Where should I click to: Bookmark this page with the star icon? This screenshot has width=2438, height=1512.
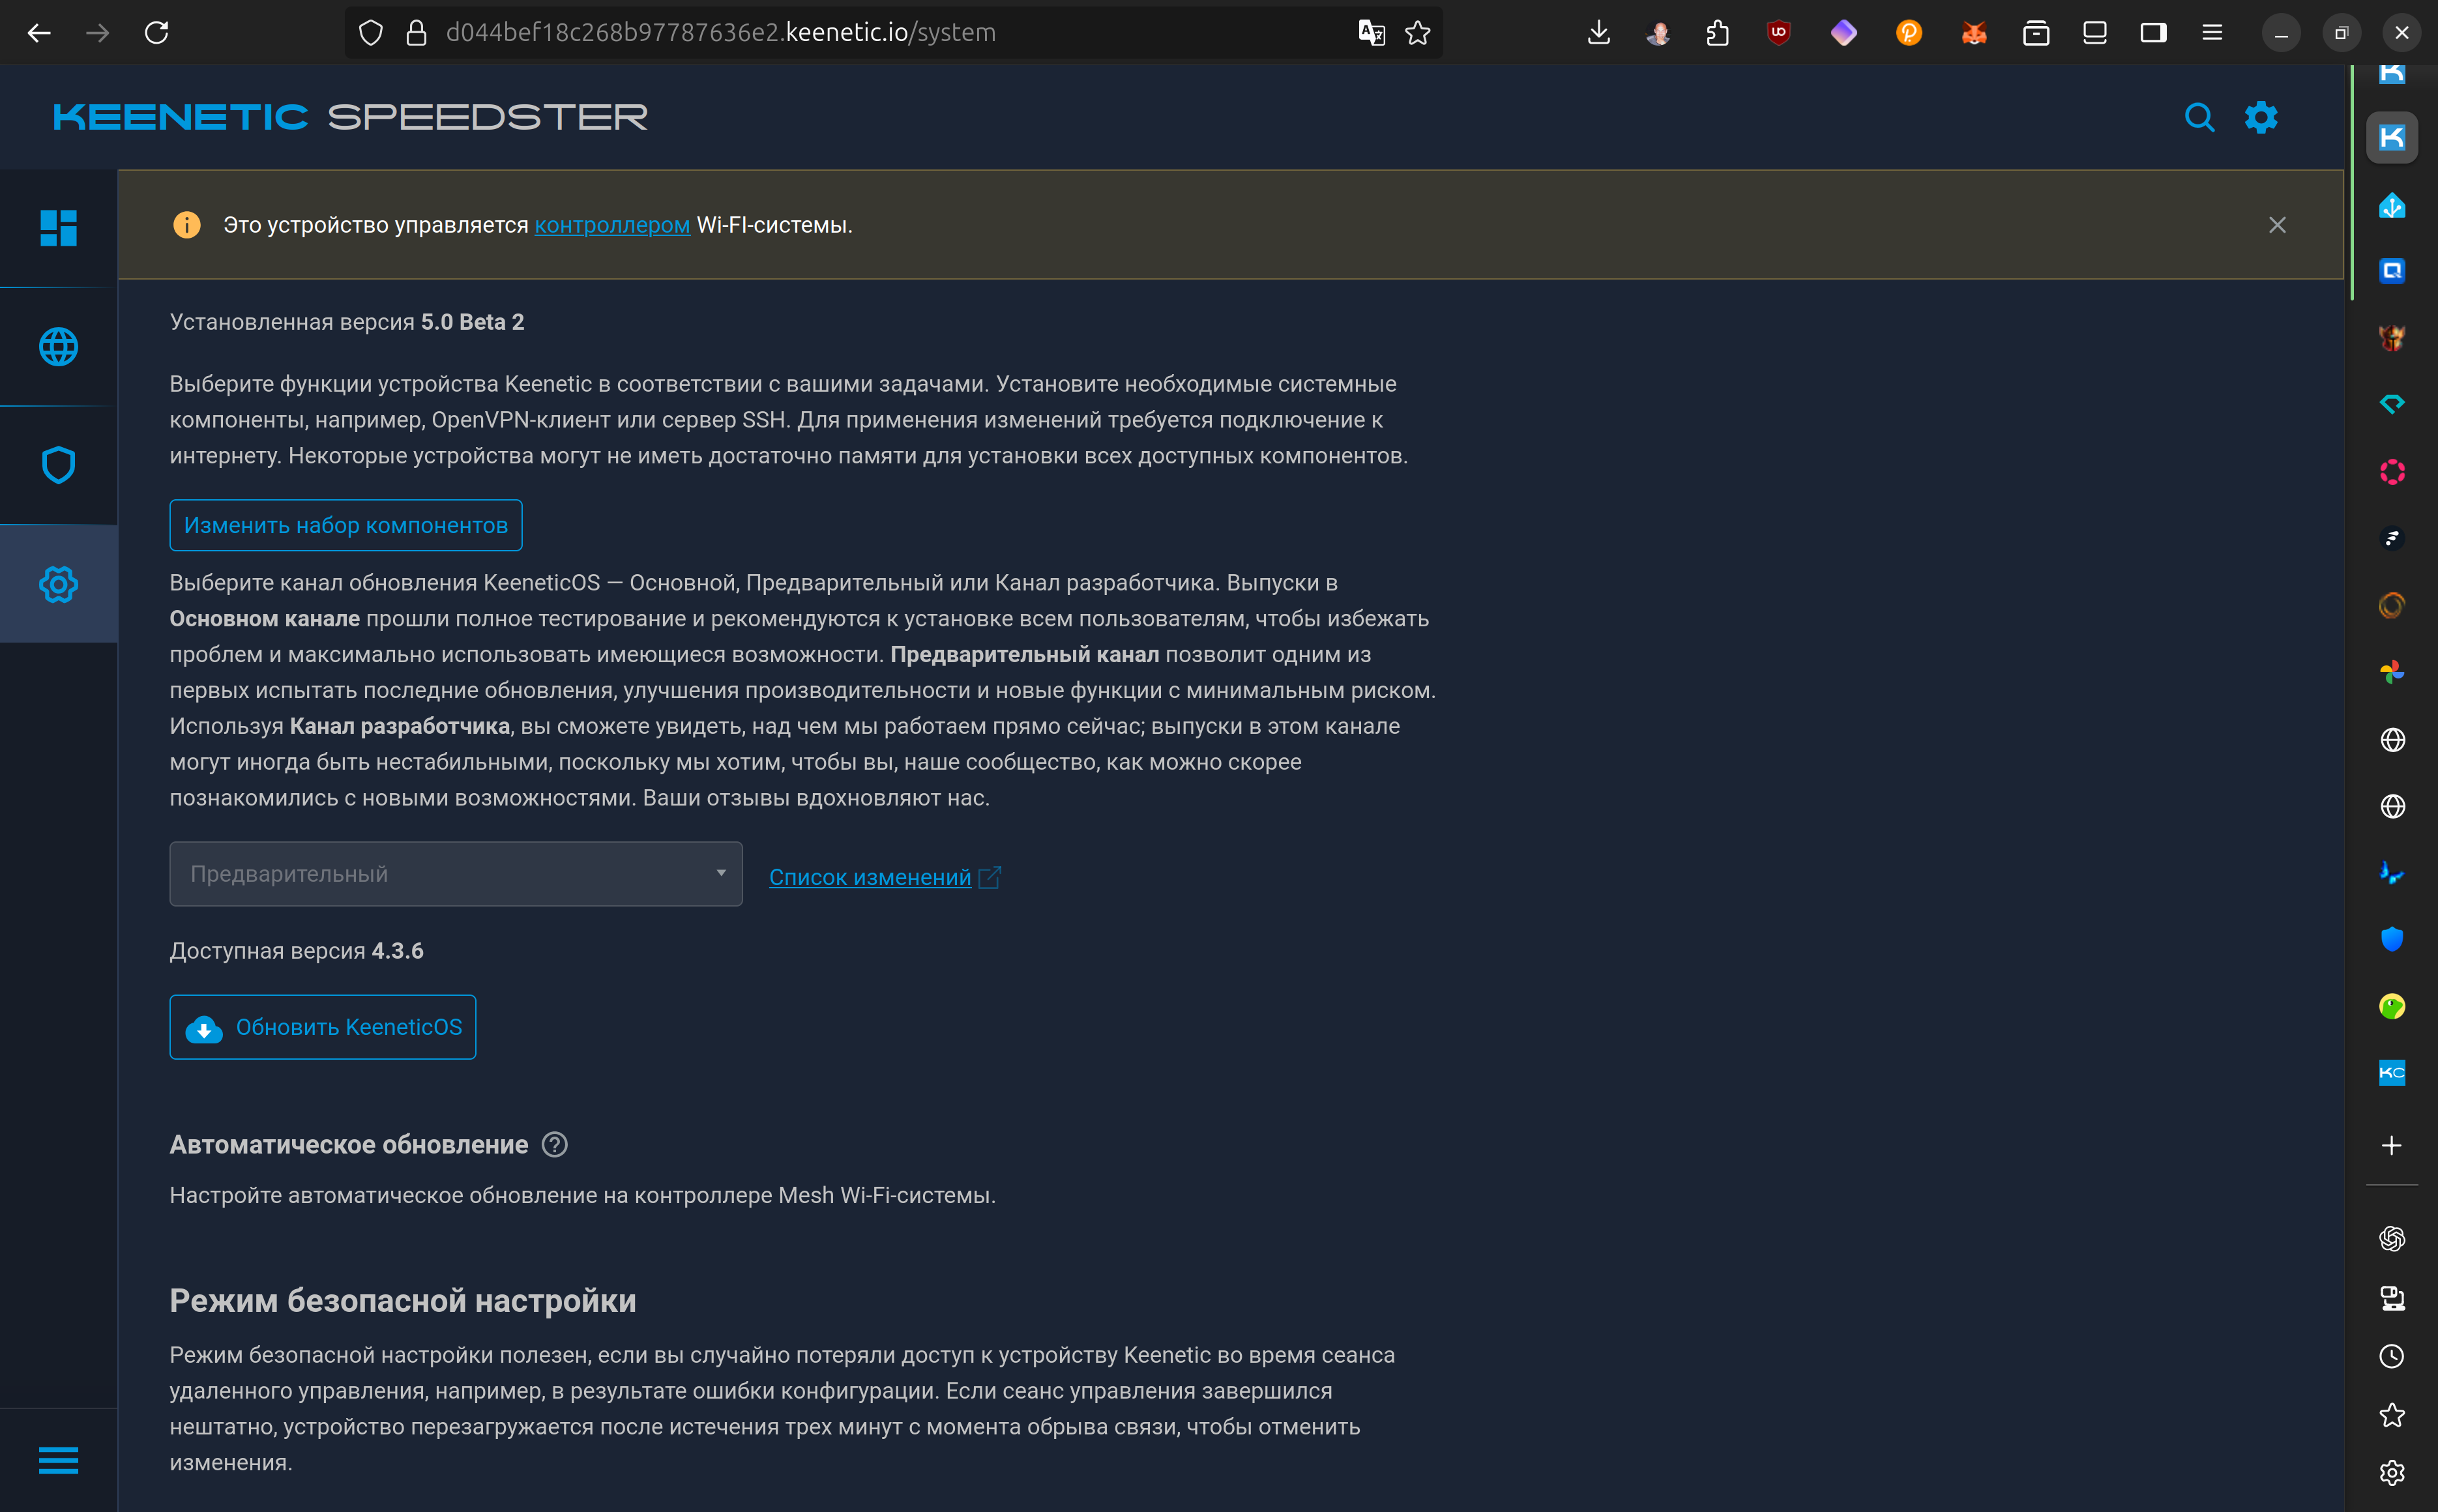tap(1417, 33)
